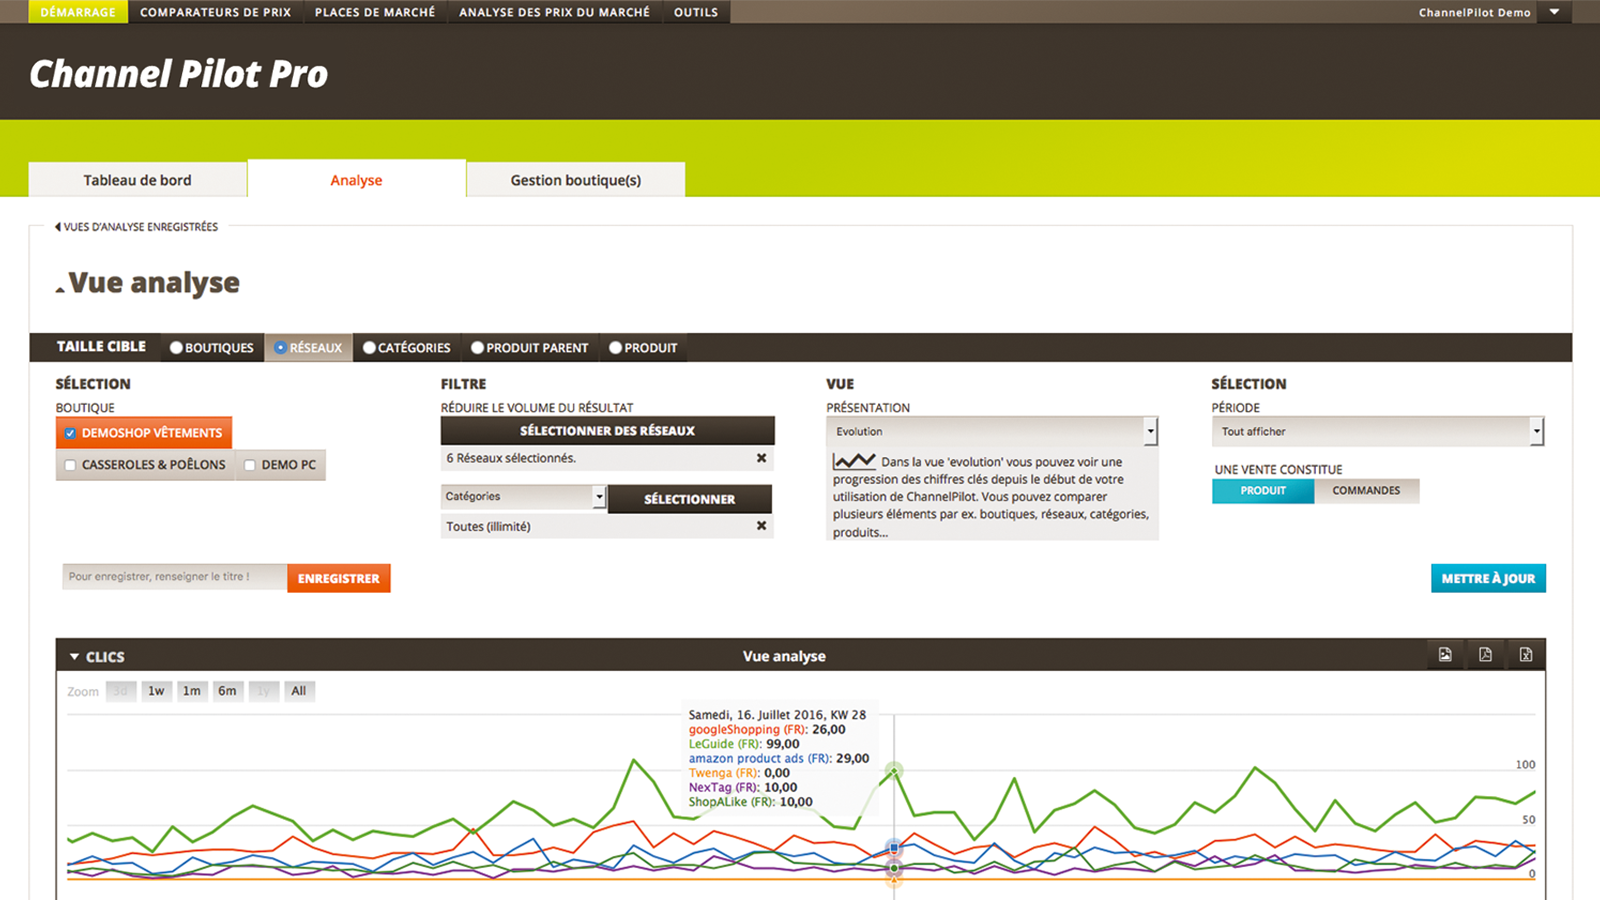Select the Réseaux radio option
This screenshot has height=900, width=1600.
(x=280, y=348)
